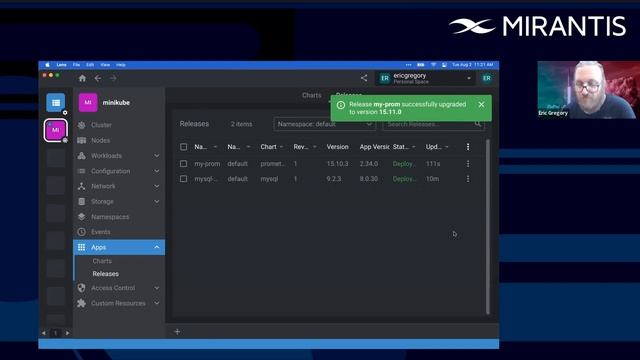Screen dimensions: 640x360
Task: Click the releases table vertical scrollbar
Action: point(488,227)
